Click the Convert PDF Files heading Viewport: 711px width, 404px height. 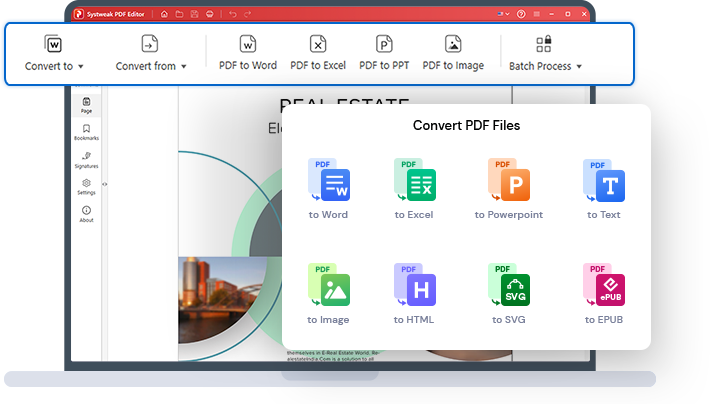click(x=466, y=126)
